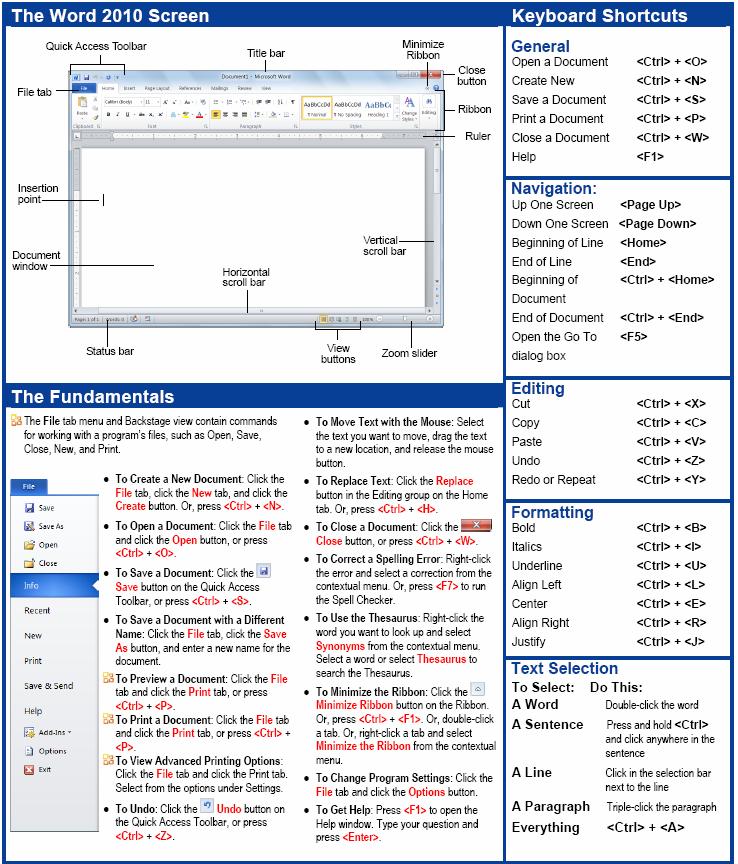Open the Page Layout ribbon tab
738x864 pixels.
coord(157,88)
